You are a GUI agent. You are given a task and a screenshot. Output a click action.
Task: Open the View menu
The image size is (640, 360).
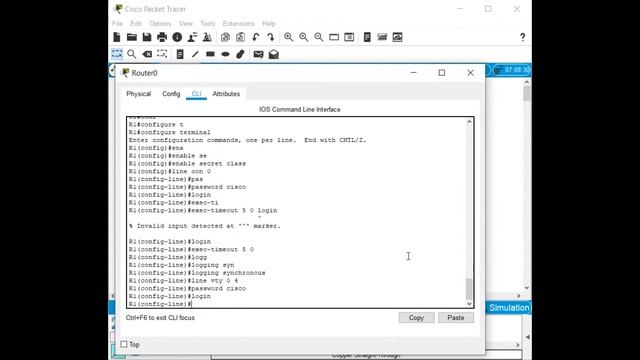pyautogui.click(x=186, y=23)
